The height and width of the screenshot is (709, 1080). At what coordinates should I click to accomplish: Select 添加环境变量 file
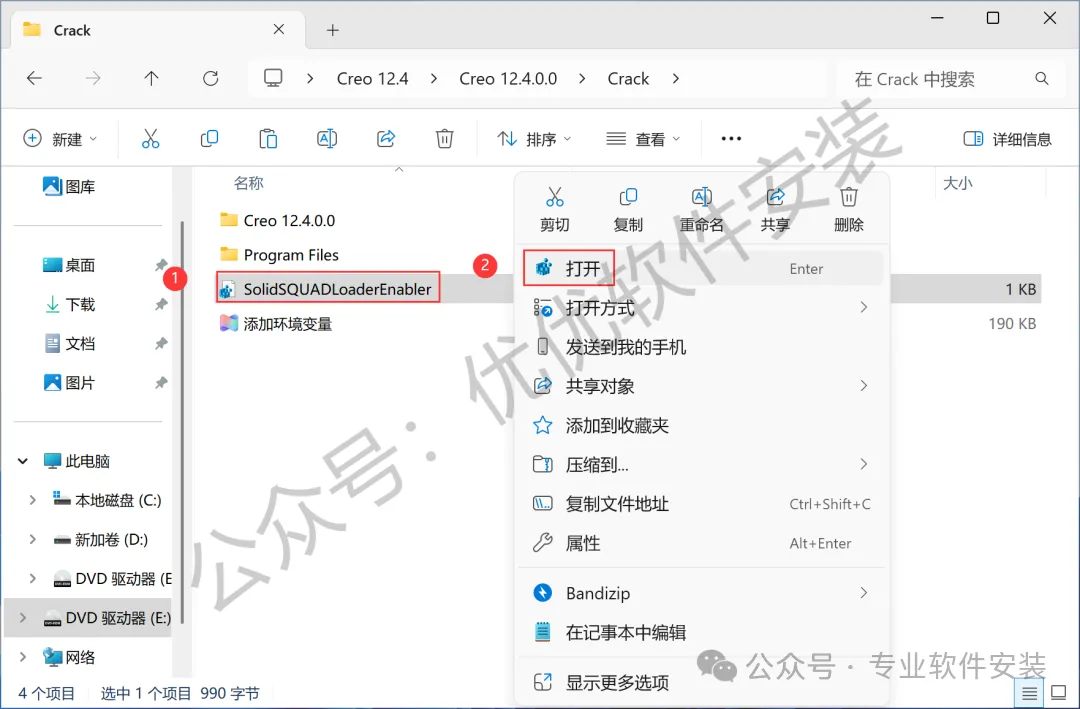[276, 324]
